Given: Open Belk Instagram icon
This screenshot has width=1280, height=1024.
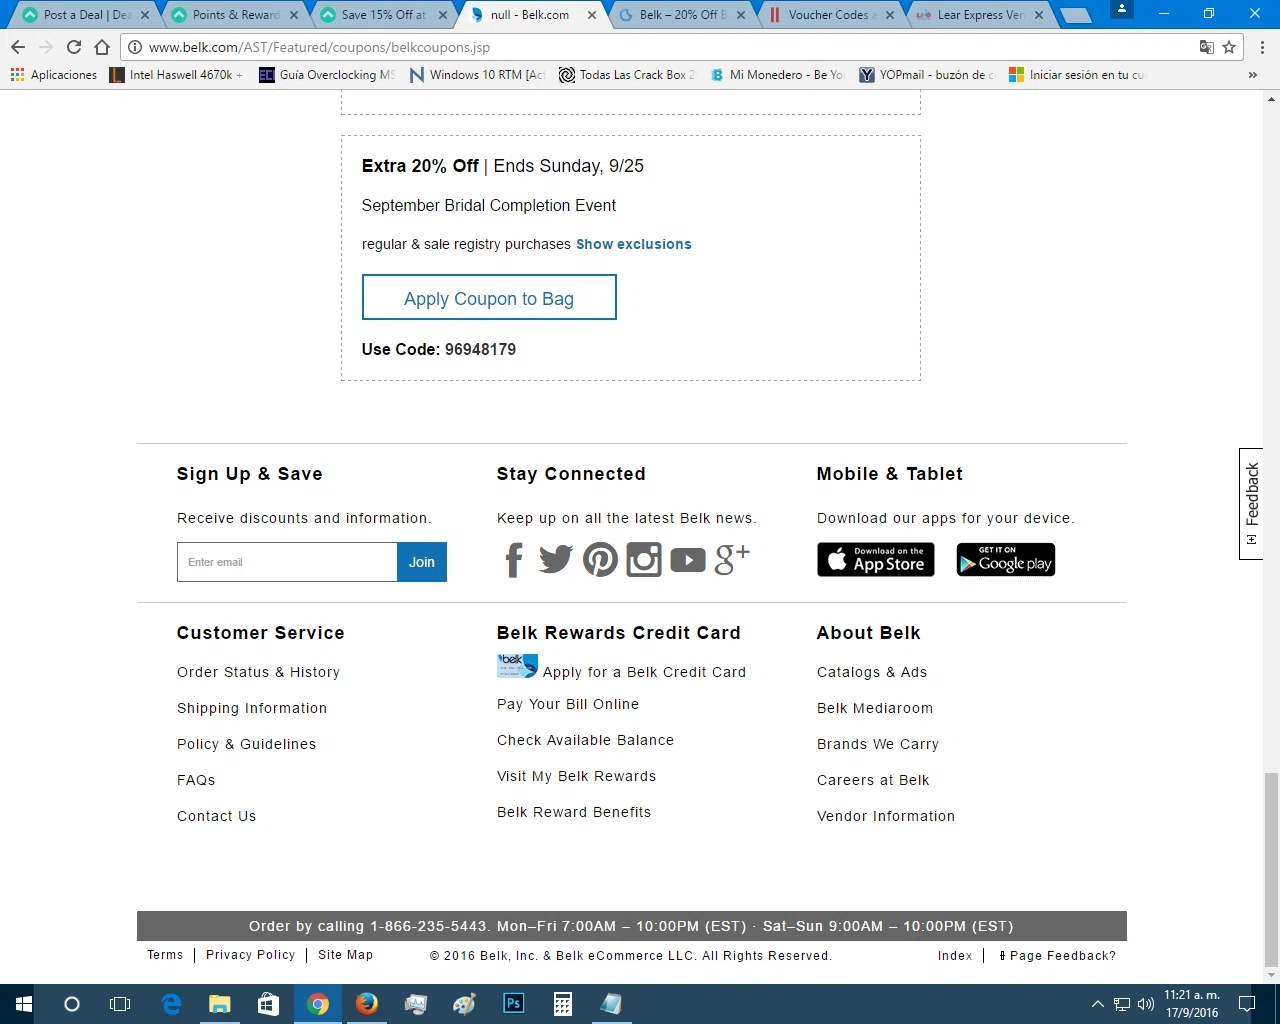Looking at the screenshot, I should [x=644, y=559].
